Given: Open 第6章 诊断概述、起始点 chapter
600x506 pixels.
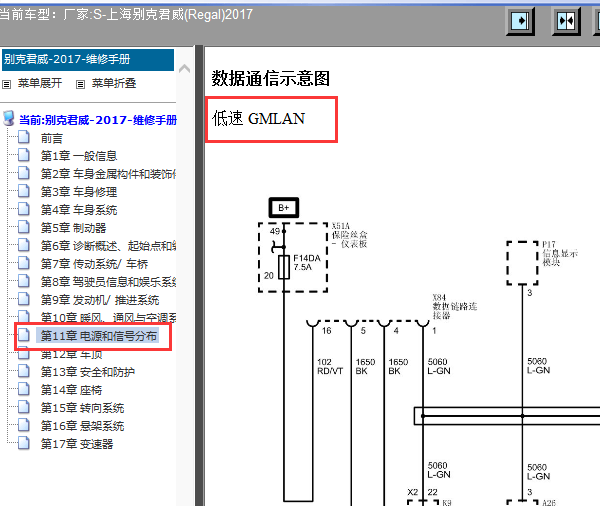Looking at the screenshot, I should coord(108,246).
